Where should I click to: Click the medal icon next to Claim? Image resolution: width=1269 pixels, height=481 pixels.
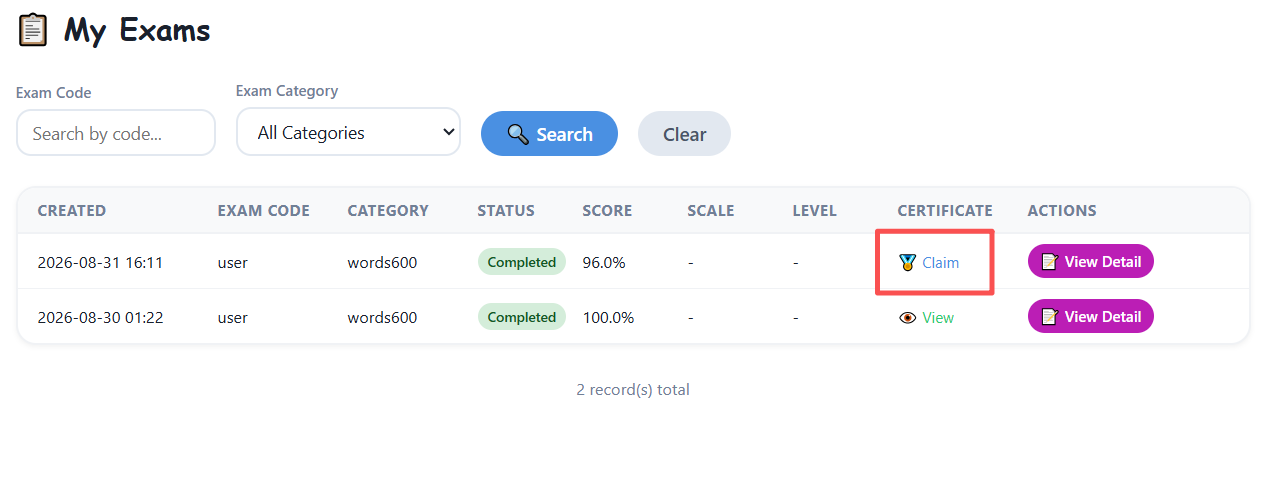click(x=907, y=263)
